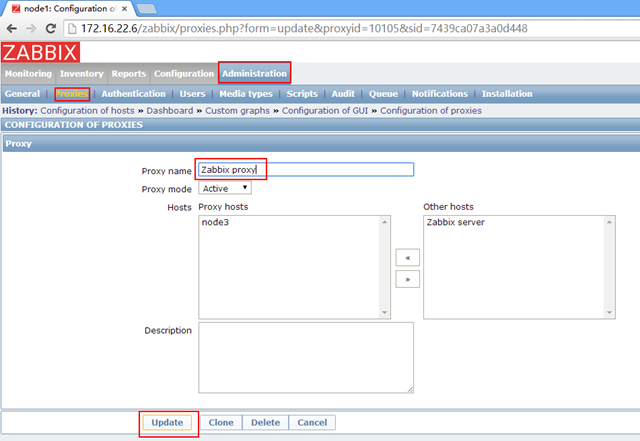
Task: Follow history link Configuration of GUI
Action: (x=325, y=111)
